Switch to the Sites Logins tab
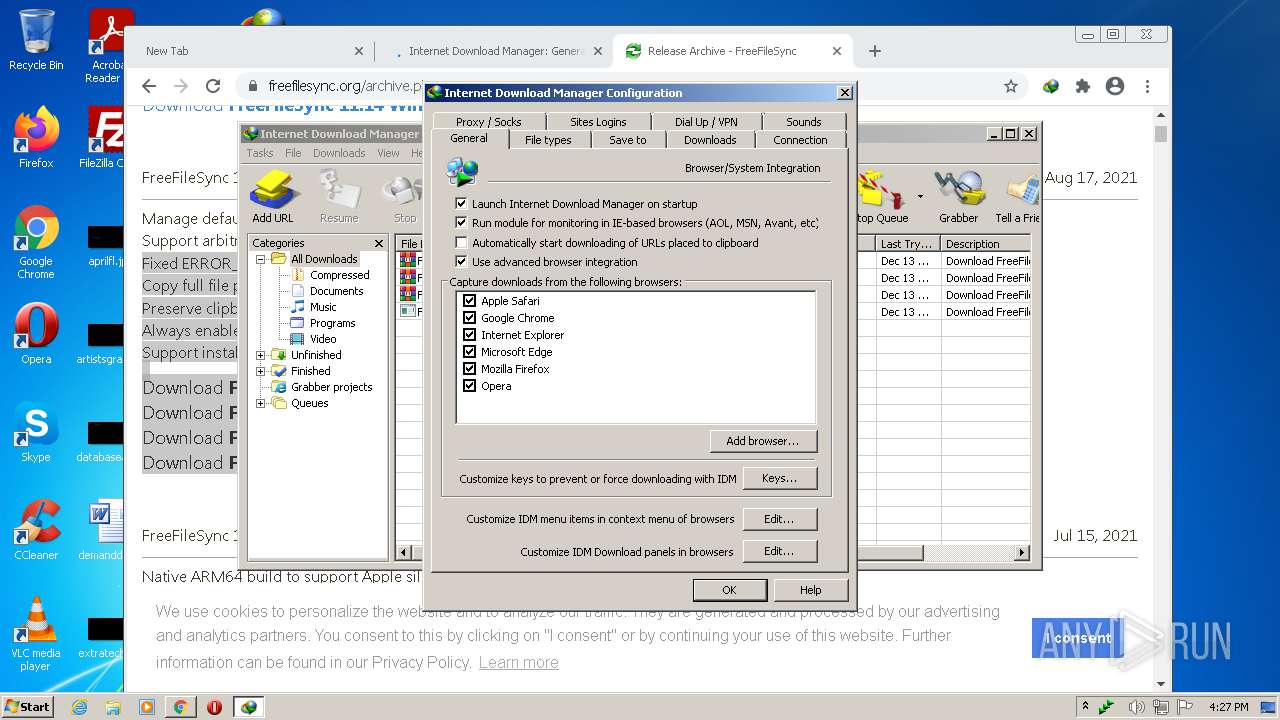 [x=598, y=122]
